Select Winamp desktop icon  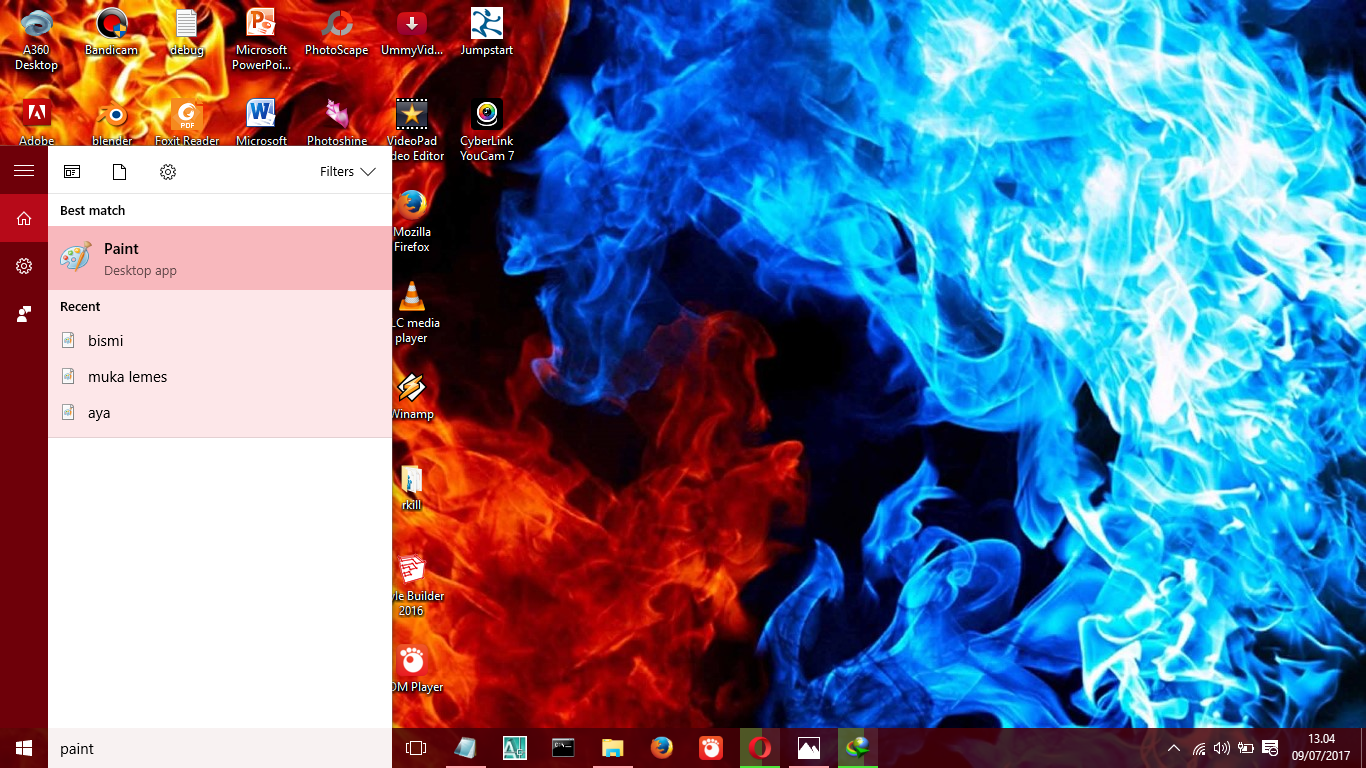pos(412,396)
